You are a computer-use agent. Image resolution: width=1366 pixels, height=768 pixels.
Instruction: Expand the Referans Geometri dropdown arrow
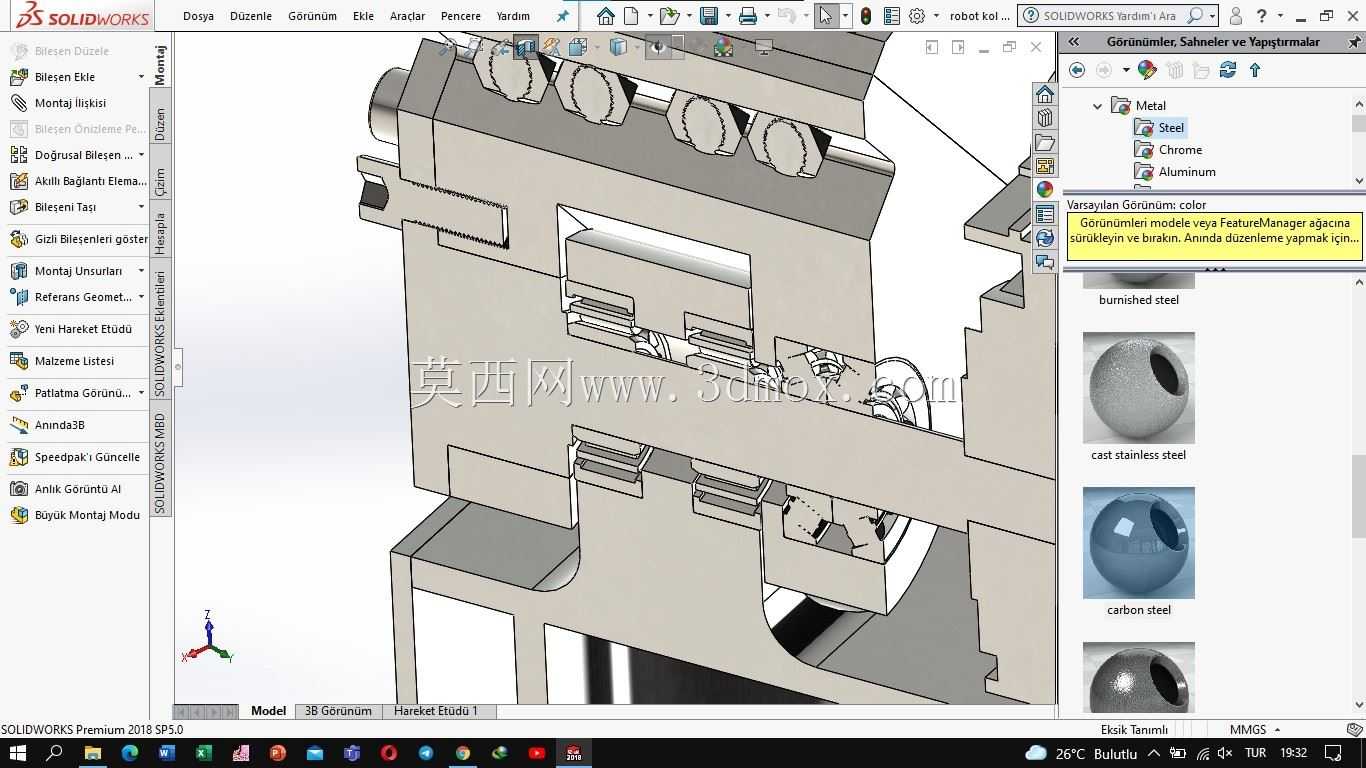(x=141, y=297)
